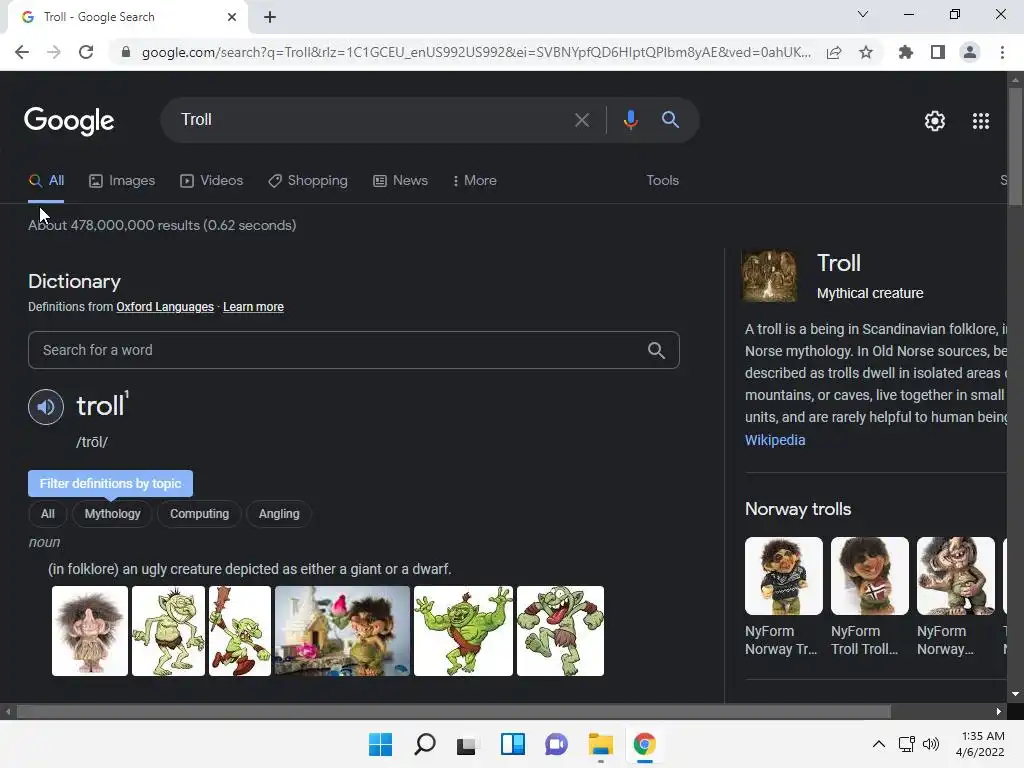
Task: Click the Google logo
Action: (69, 121)
